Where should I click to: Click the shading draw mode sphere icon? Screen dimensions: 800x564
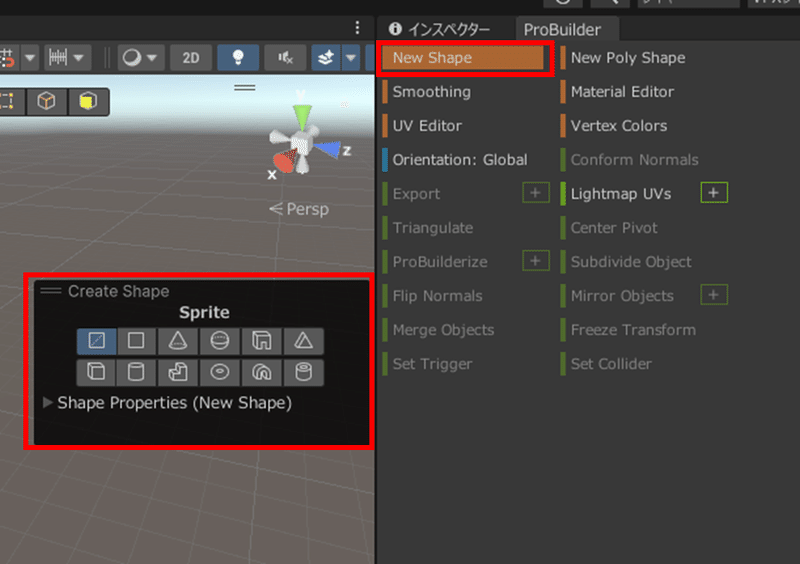pyautogui.click(x=132, y=58)
